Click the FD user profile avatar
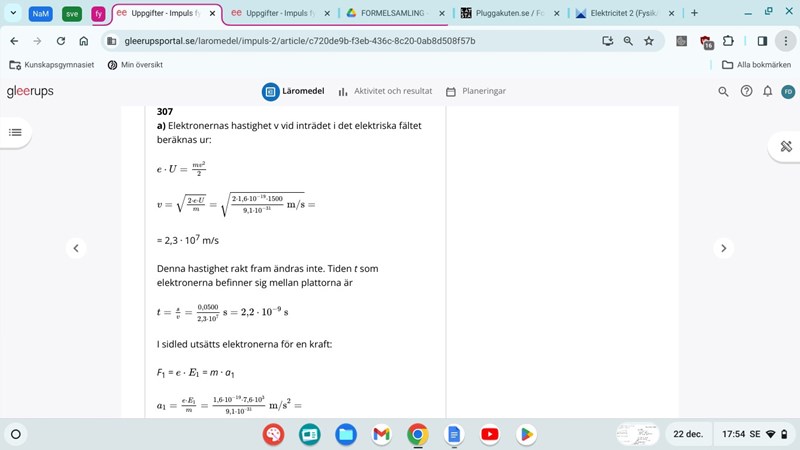 (788, 91)
